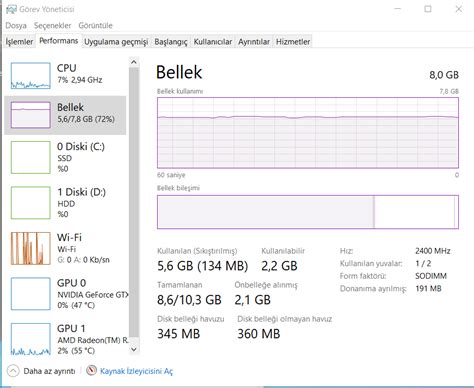This screenshot has height=388, width=474.
Task: Select GPU 1 AMD Radeon entry
Action: [x=65, y=339]
